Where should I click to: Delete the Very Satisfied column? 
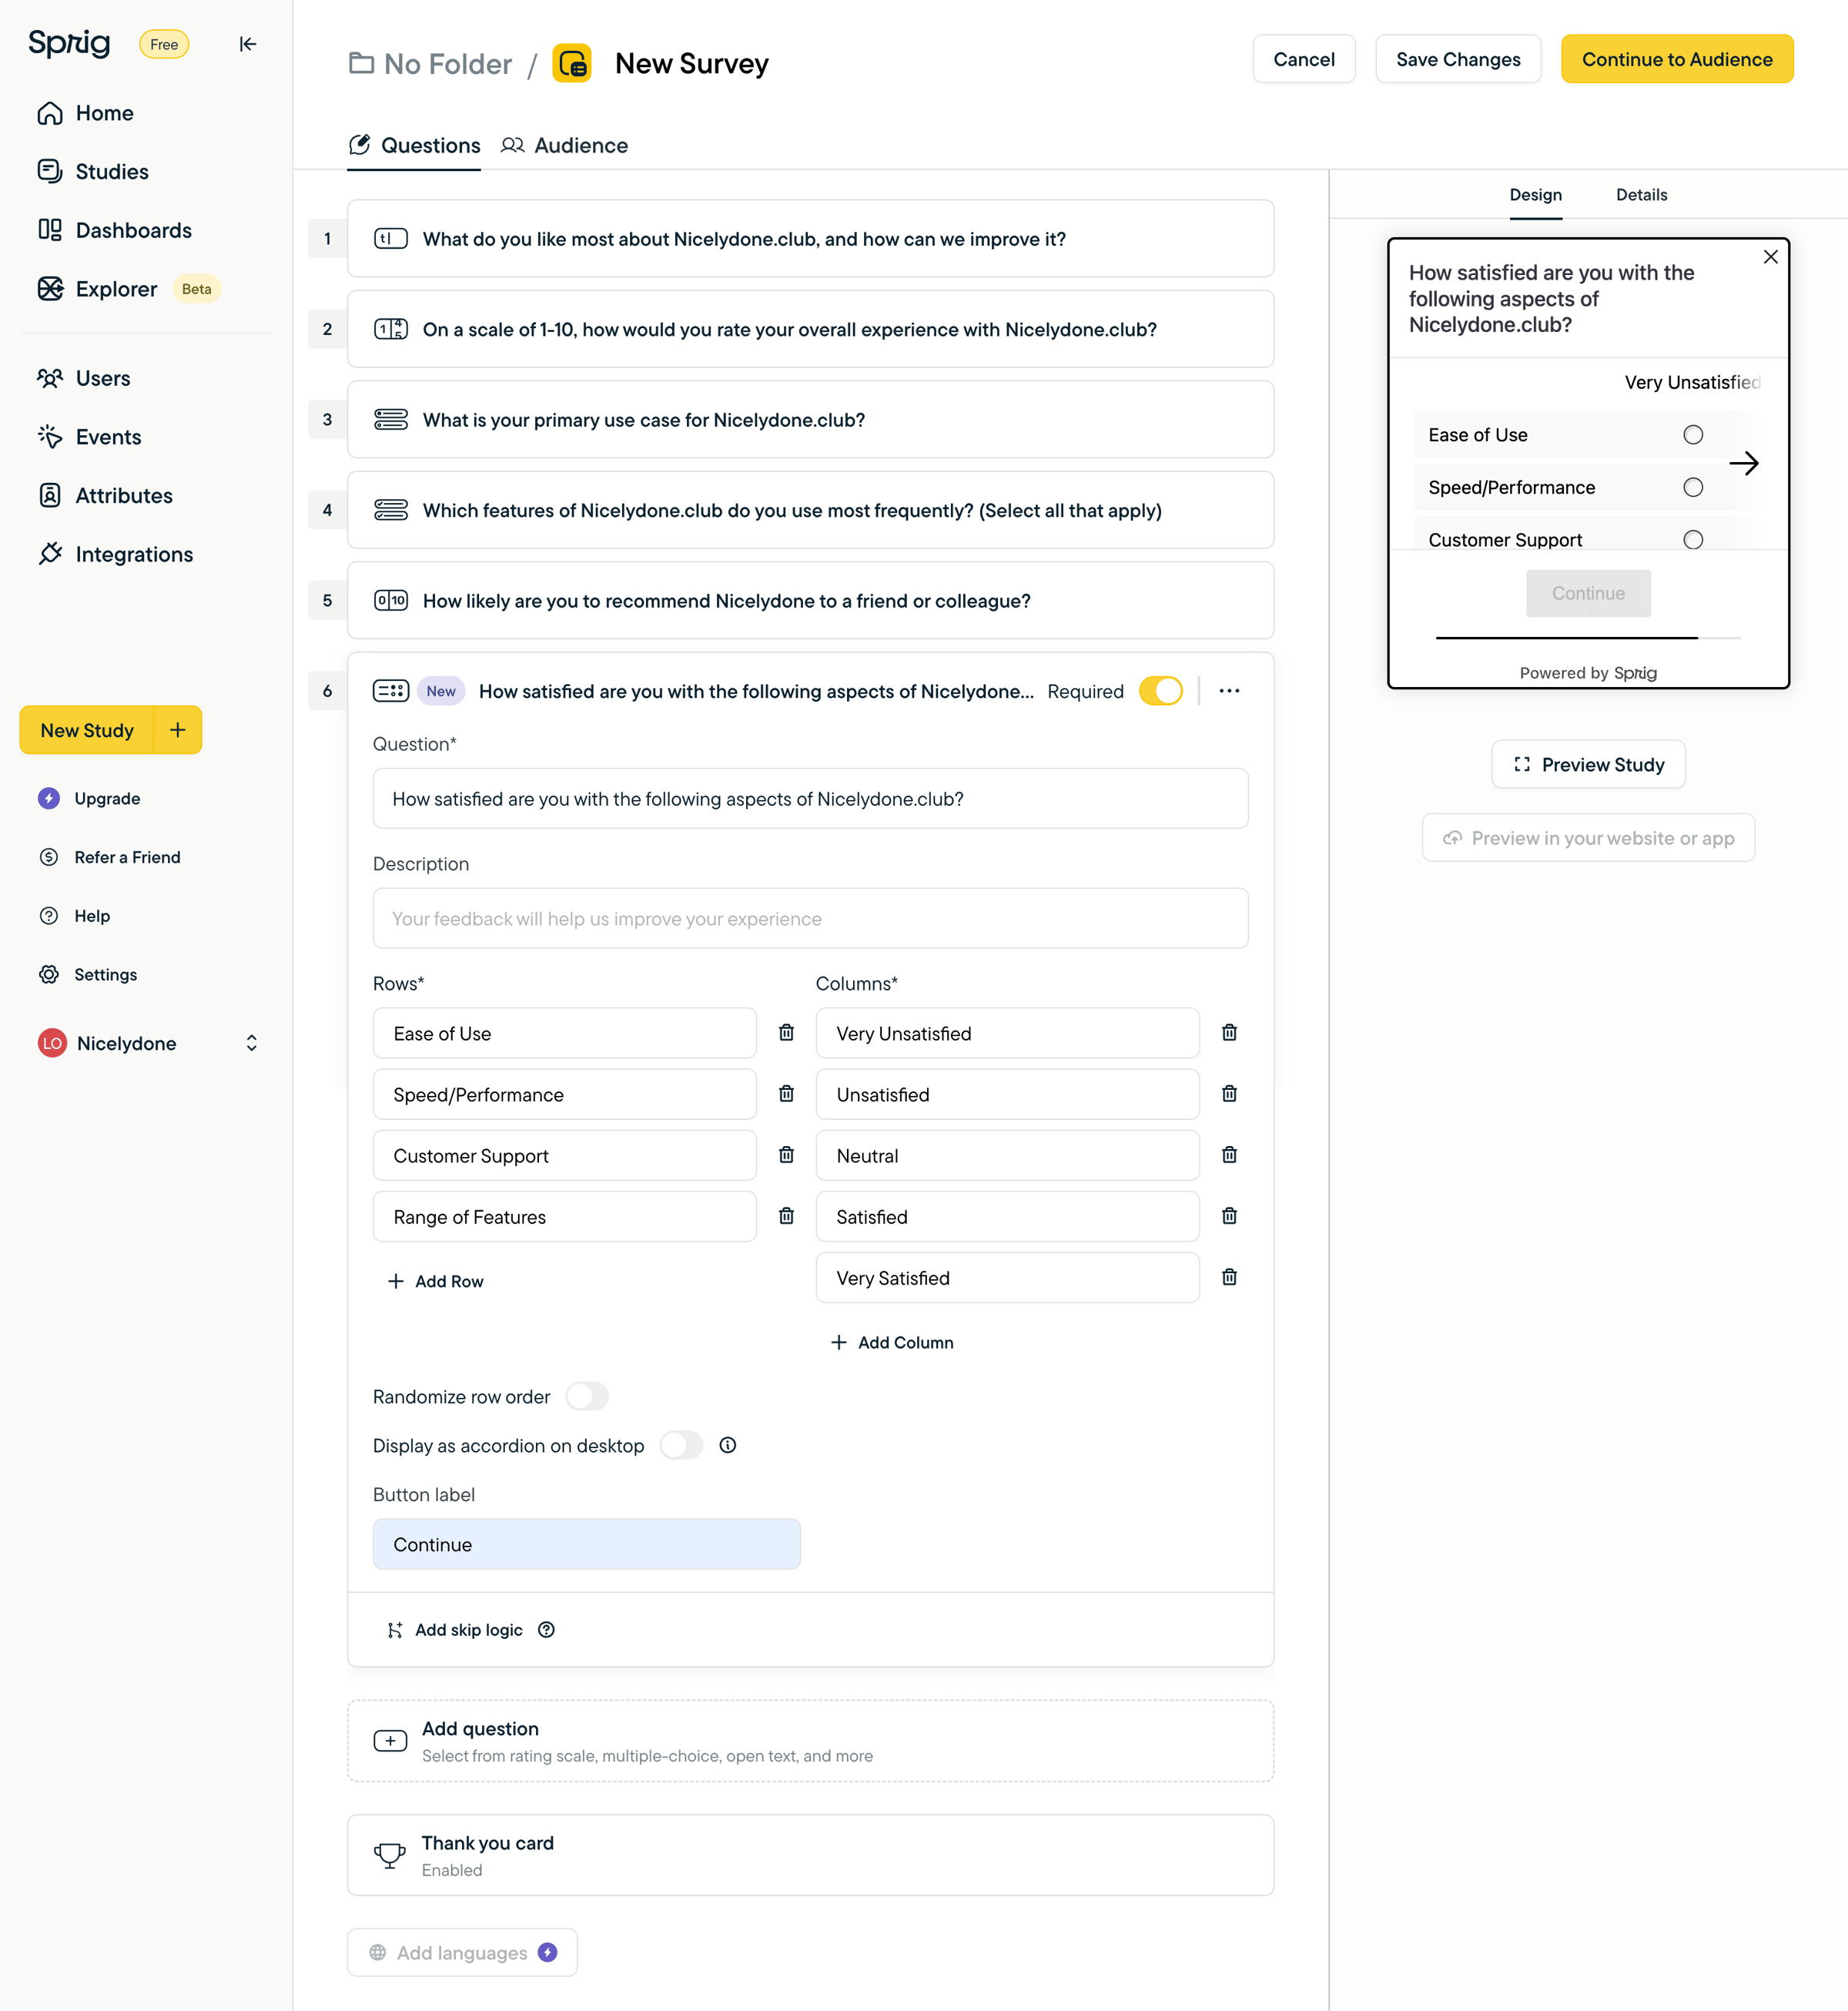pyautogui.click(x=1229, y=1276)
